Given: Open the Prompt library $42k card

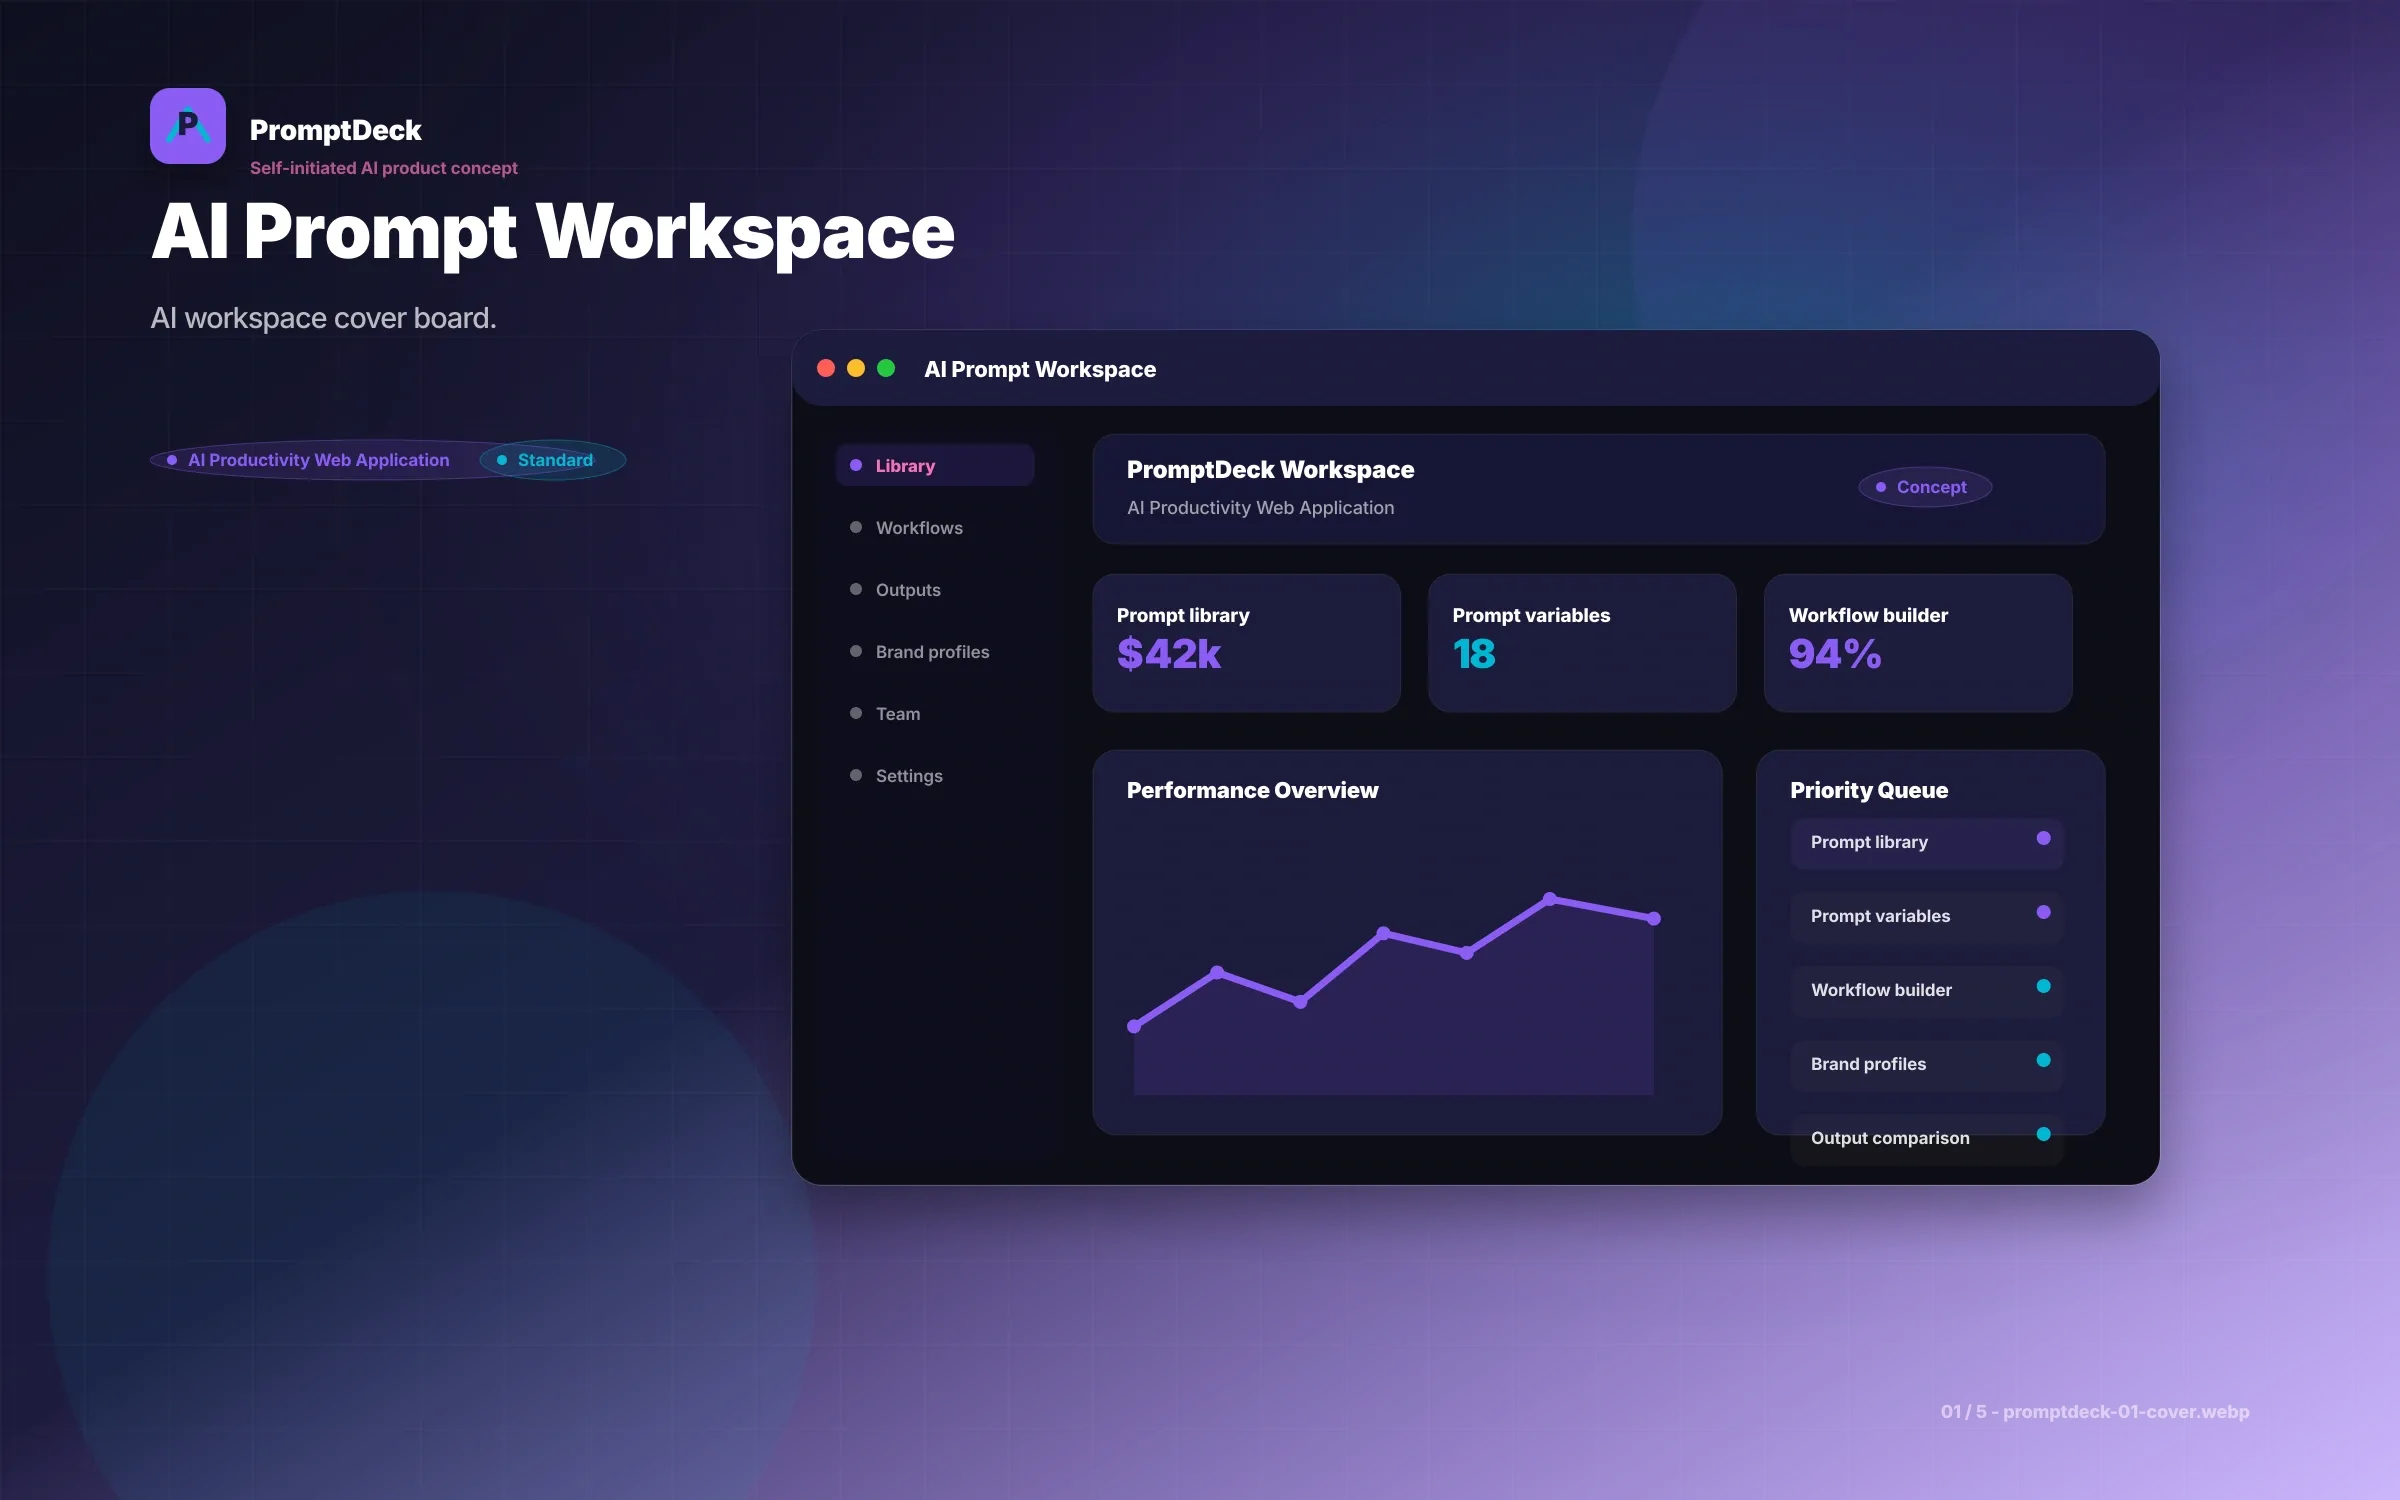Looking at the screenshot, I should click(x=1246, y=643).
